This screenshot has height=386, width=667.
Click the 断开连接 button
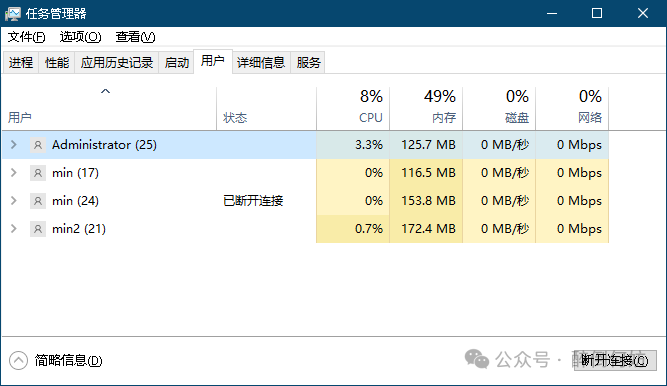615,360
